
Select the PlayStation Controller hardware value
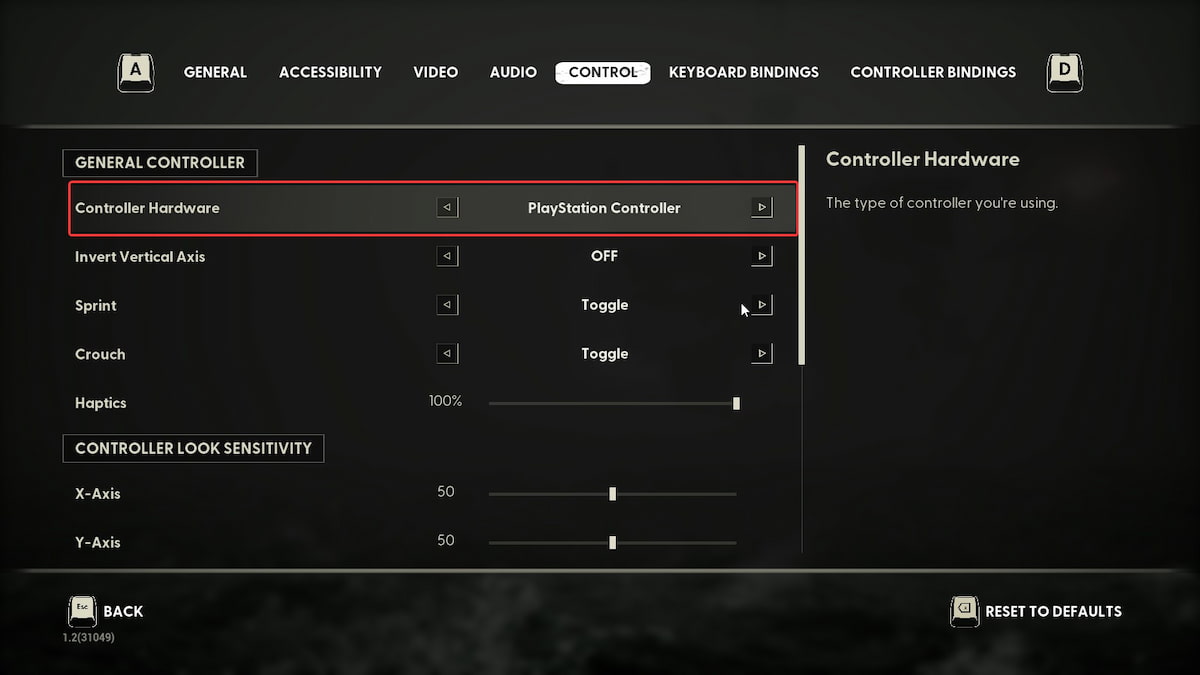coord(604,208)
